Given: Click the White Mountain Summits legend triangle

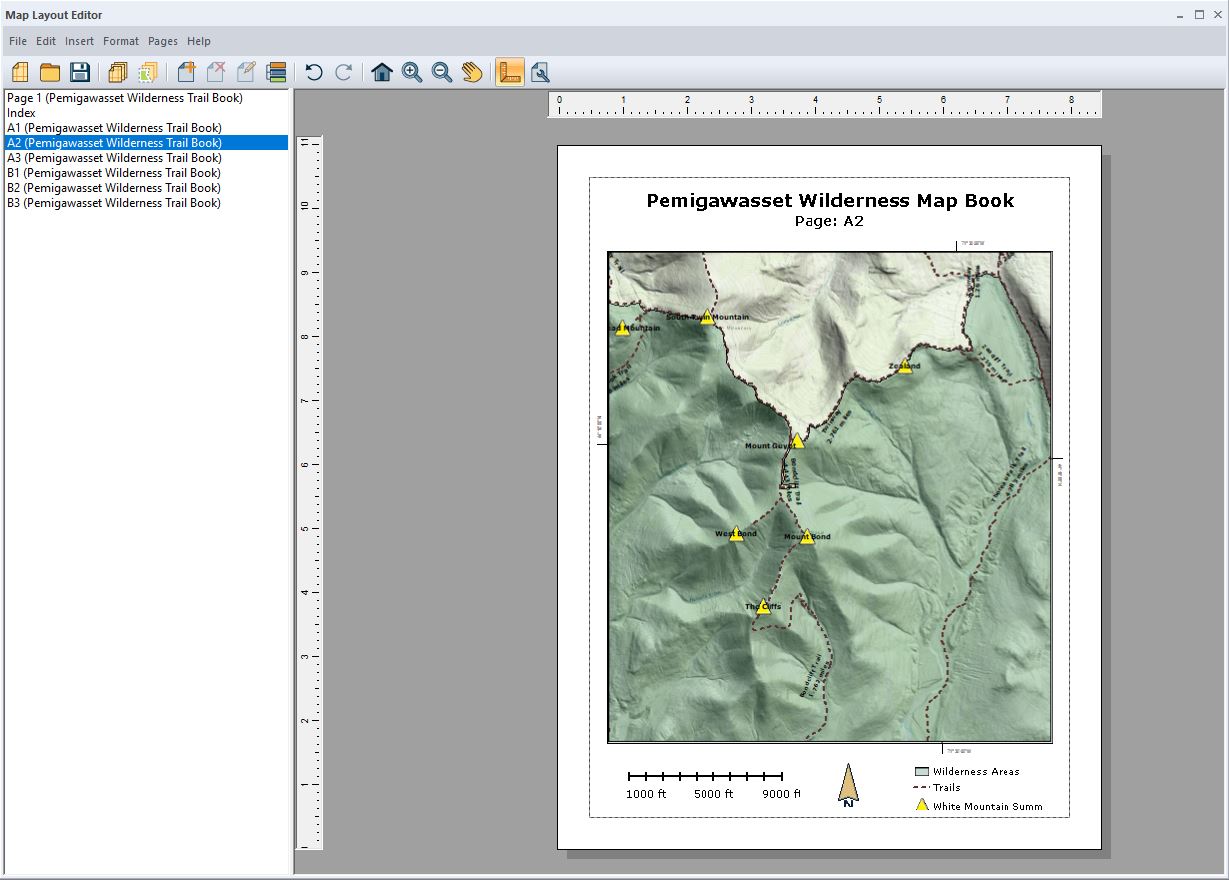Looking at the screenshot, I should 922,805.
